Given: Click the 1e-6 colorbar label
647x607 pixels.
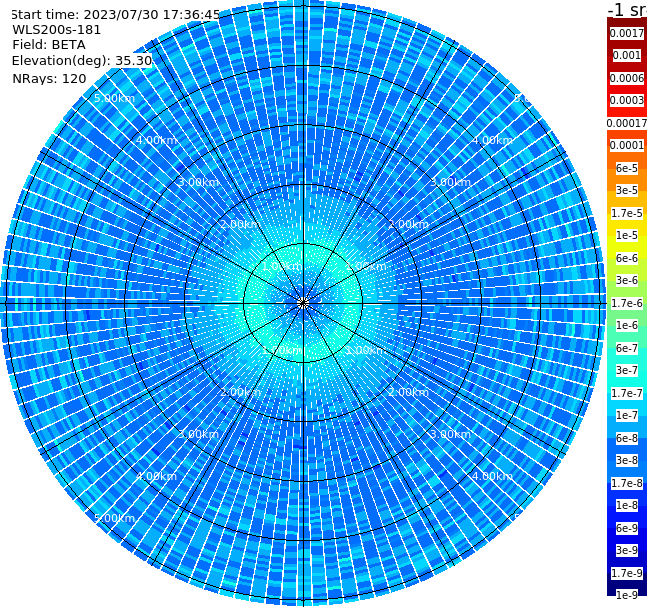Looking at the screenshot, I should (x=627, y=325).
